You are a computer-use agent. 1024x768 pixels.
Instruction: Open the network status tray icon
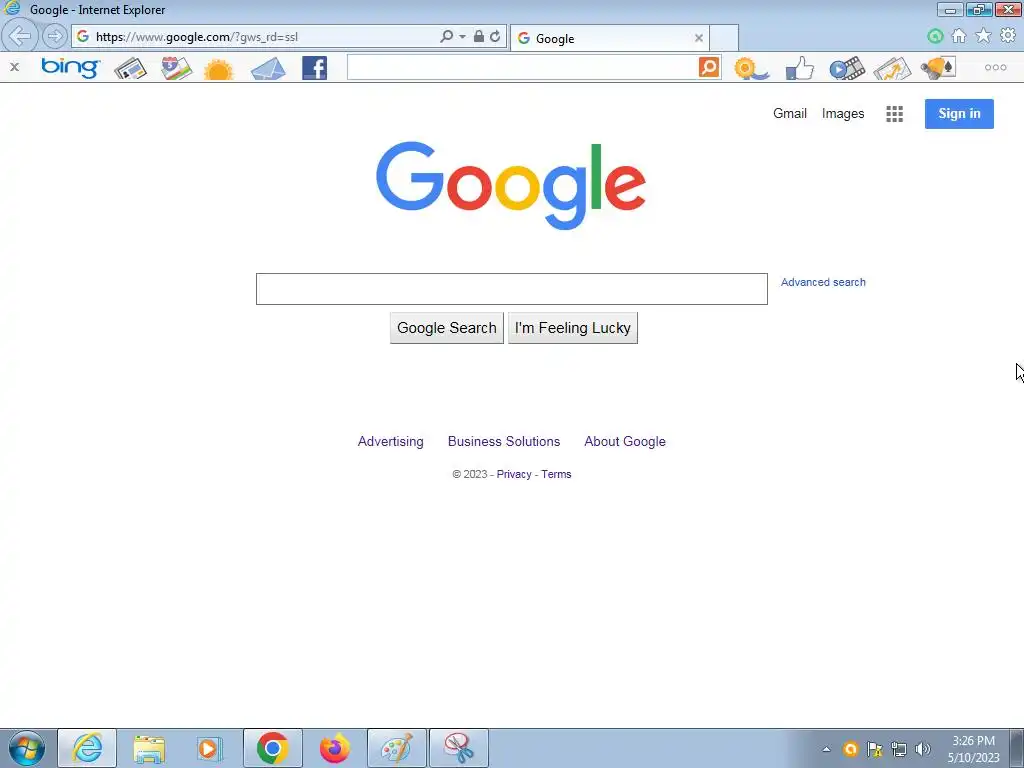pyautogui.click(x=899, y=749)
